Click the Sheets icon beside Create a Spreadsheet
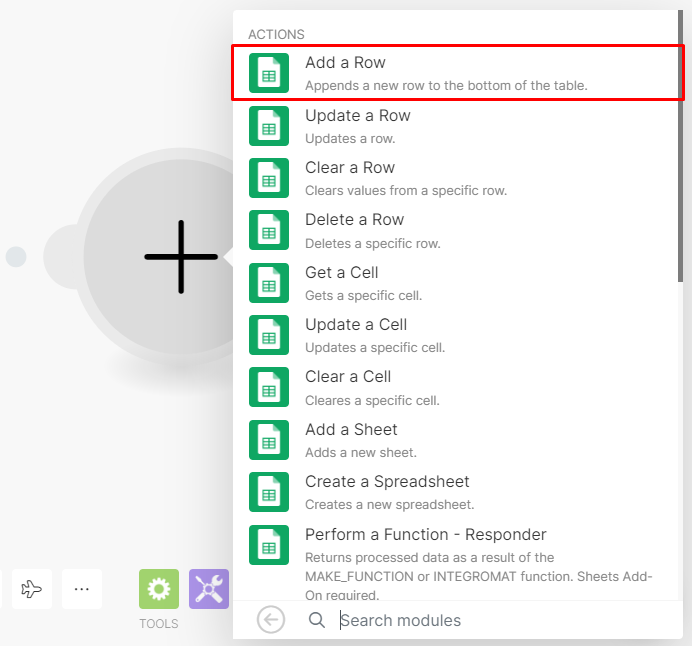The image size is (692, 646). click(269, 492)
